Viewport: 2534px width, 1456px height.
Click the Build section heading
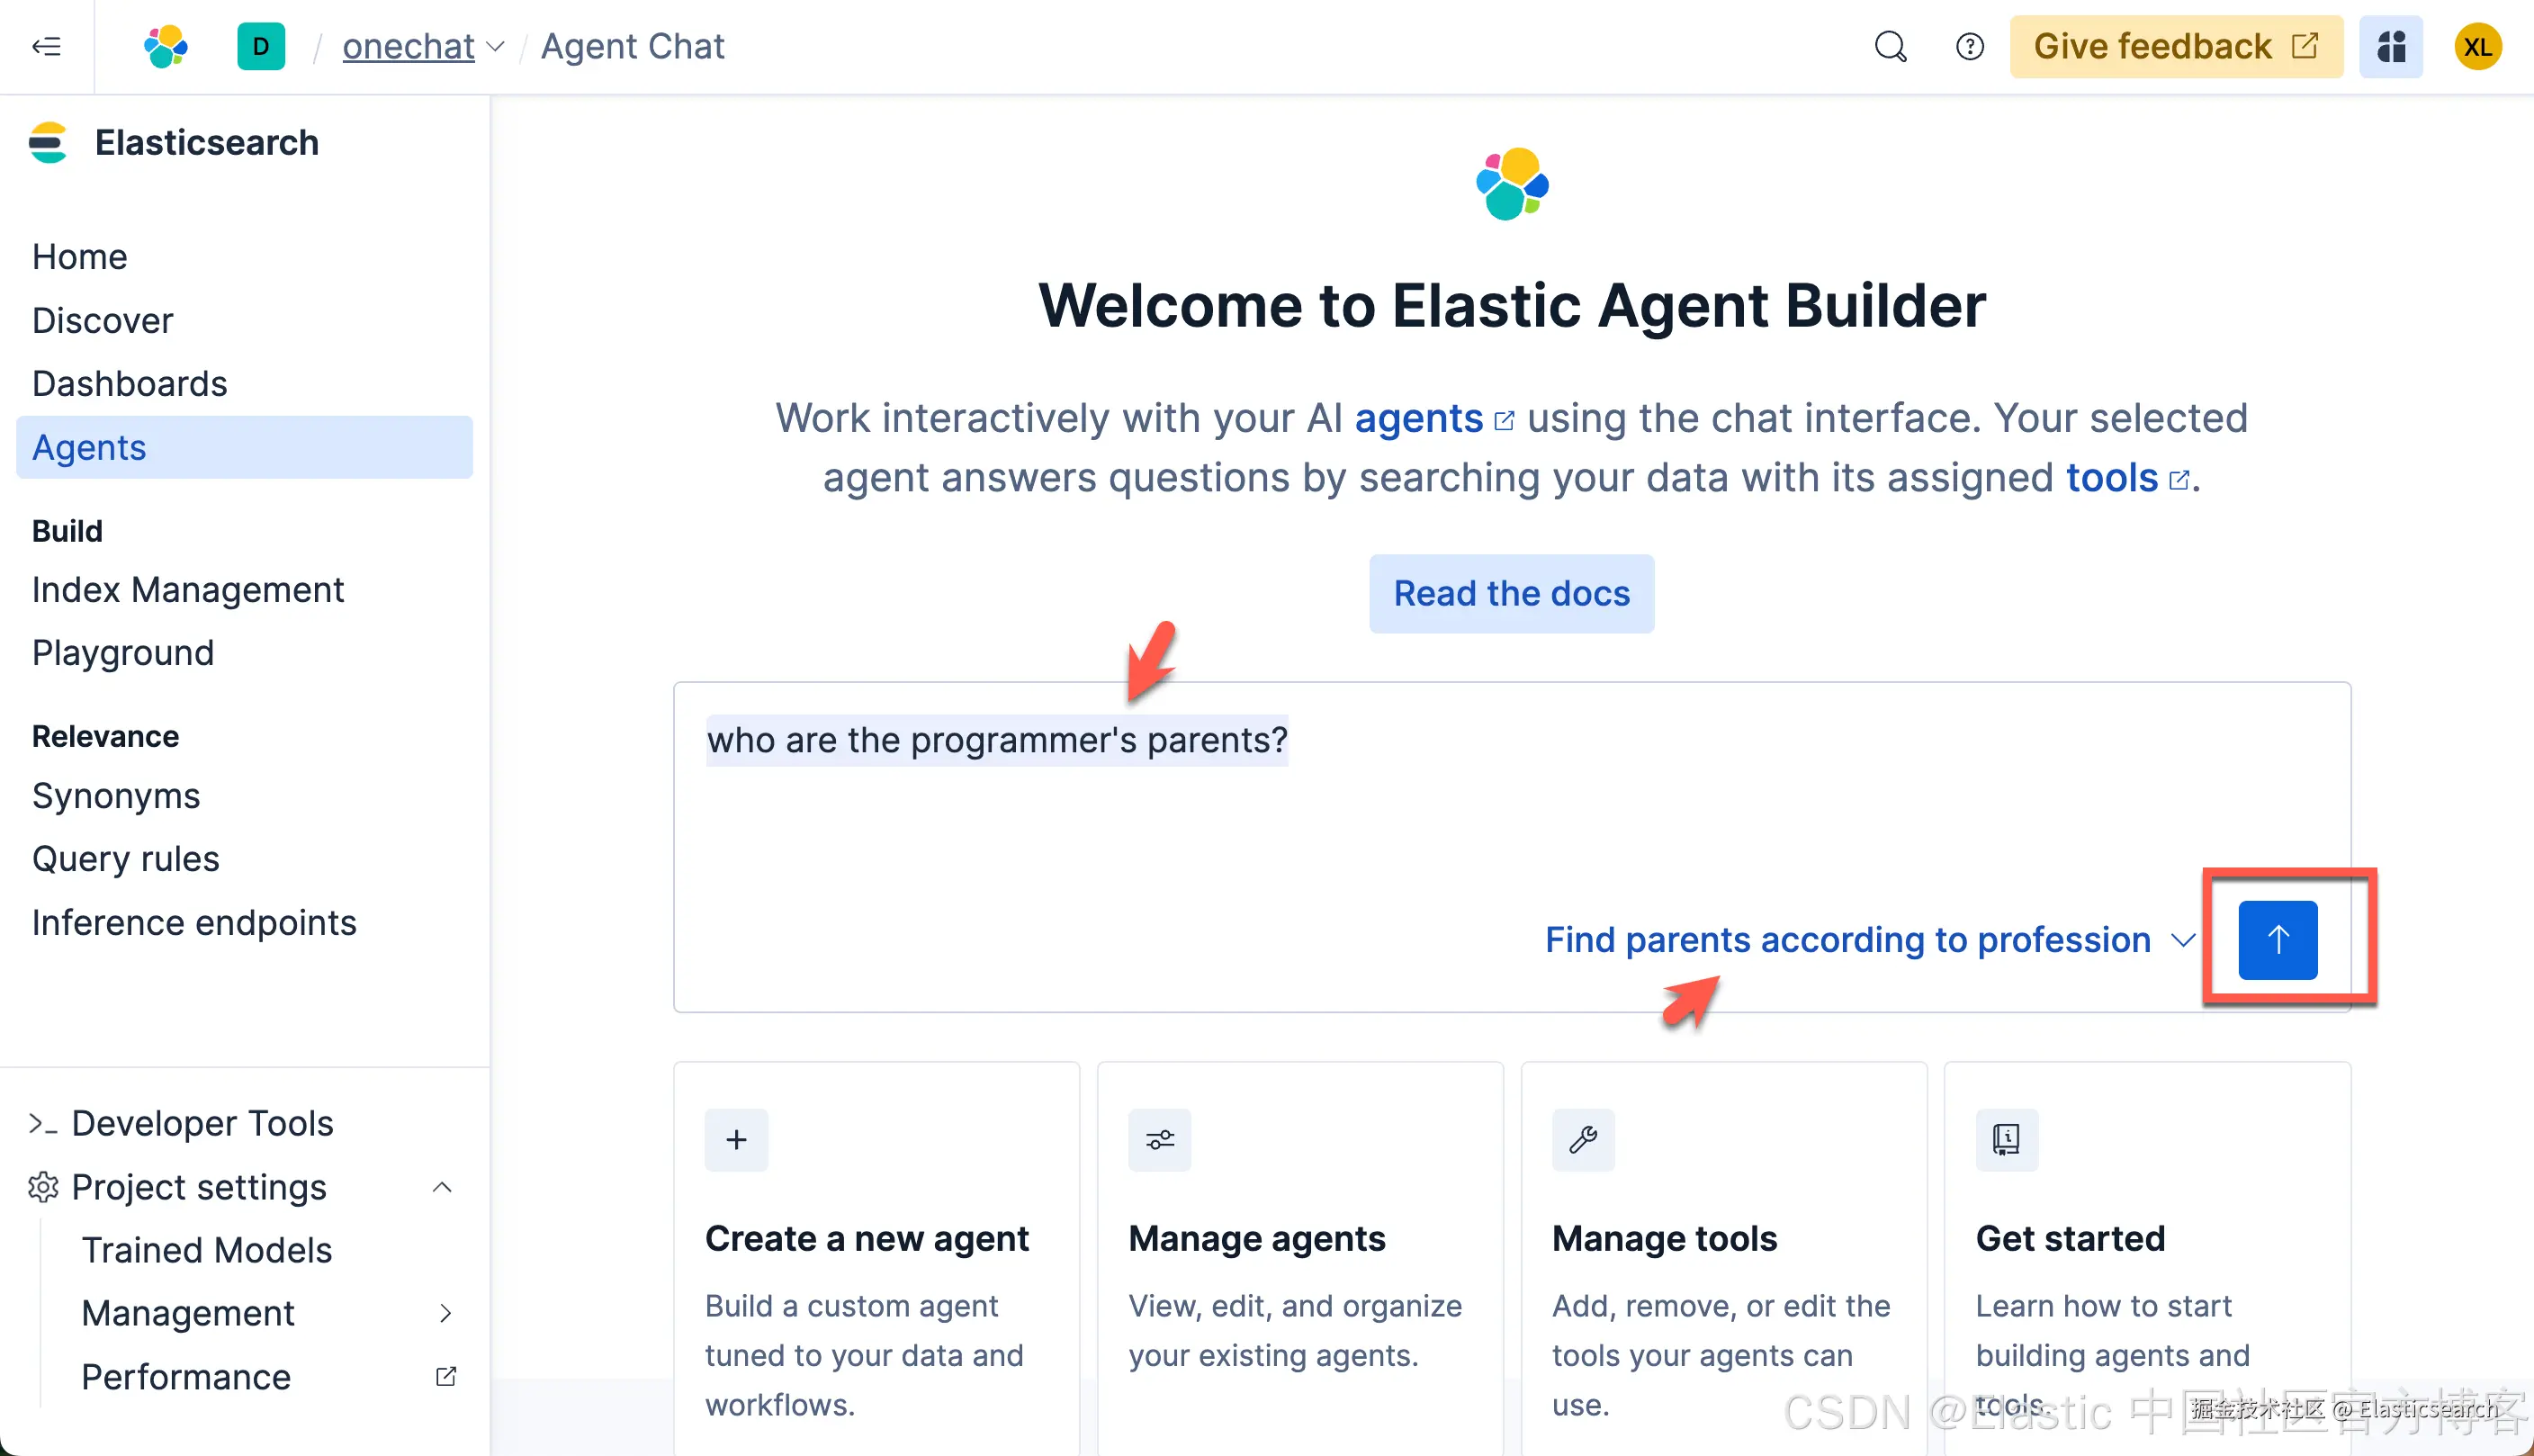coord(67,531)
